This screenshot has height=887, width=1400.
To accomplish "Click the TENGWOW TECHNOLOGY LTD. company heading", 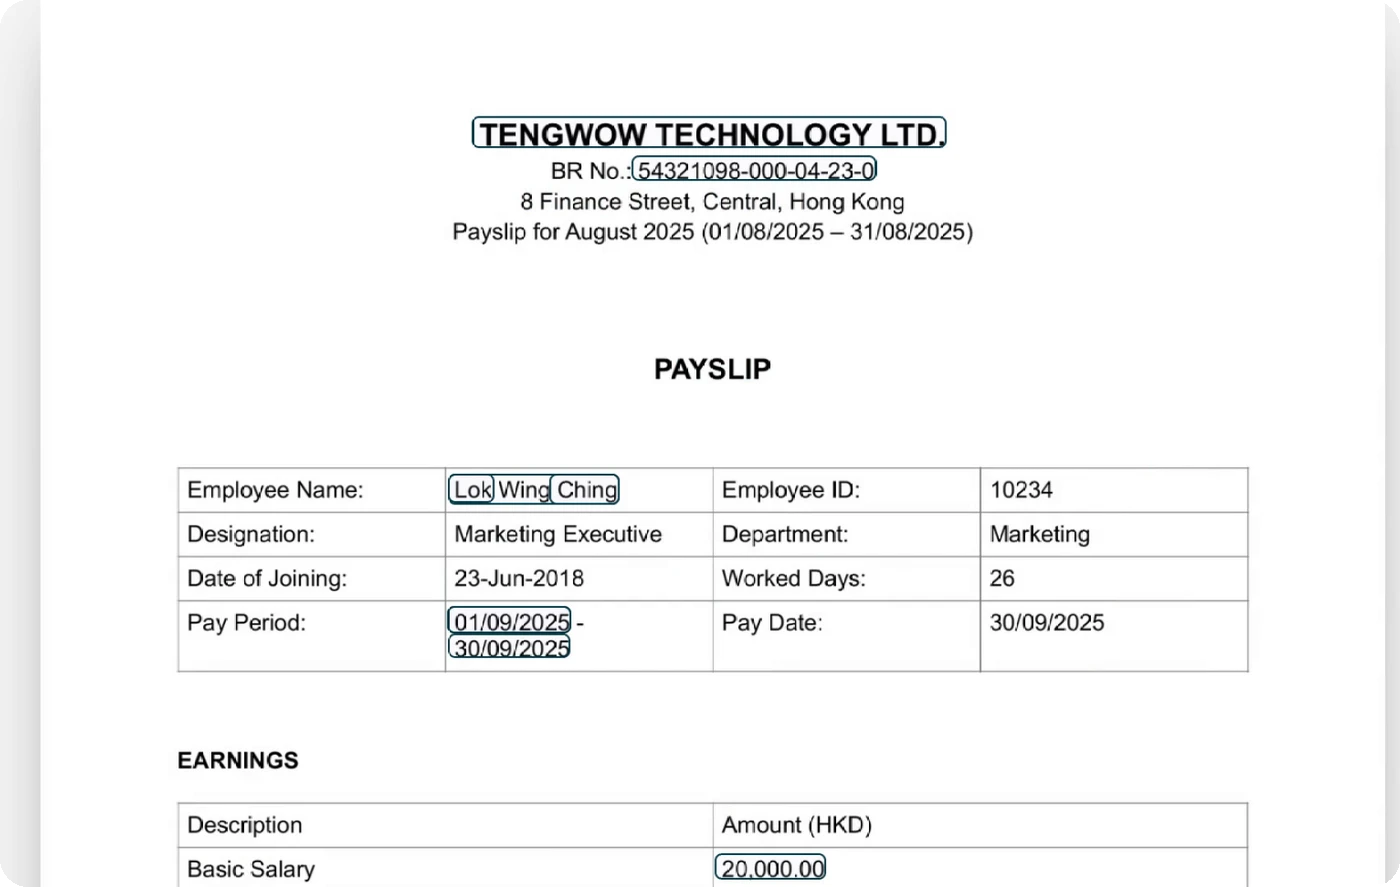I will (709, 133).
